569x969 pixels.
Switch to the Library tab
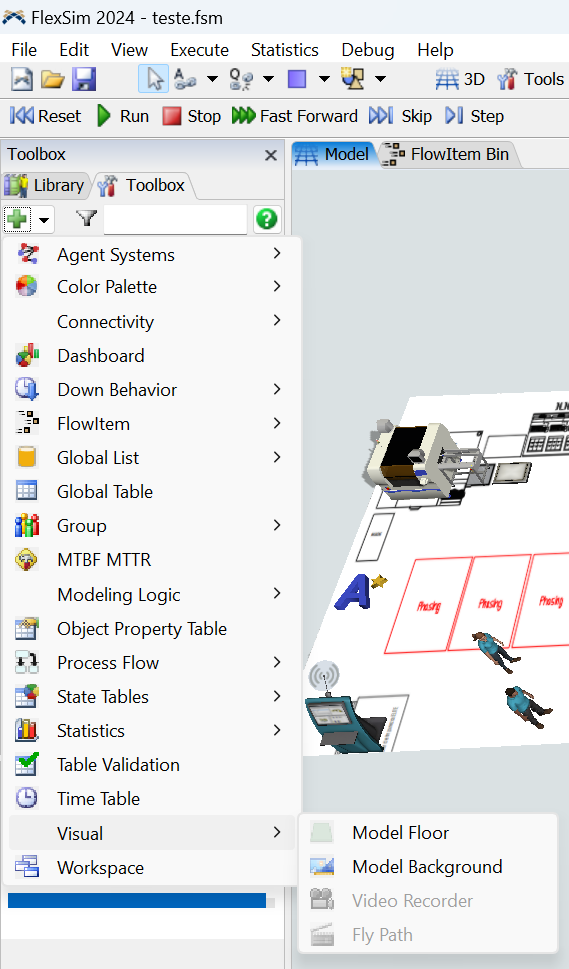point(45,185)
